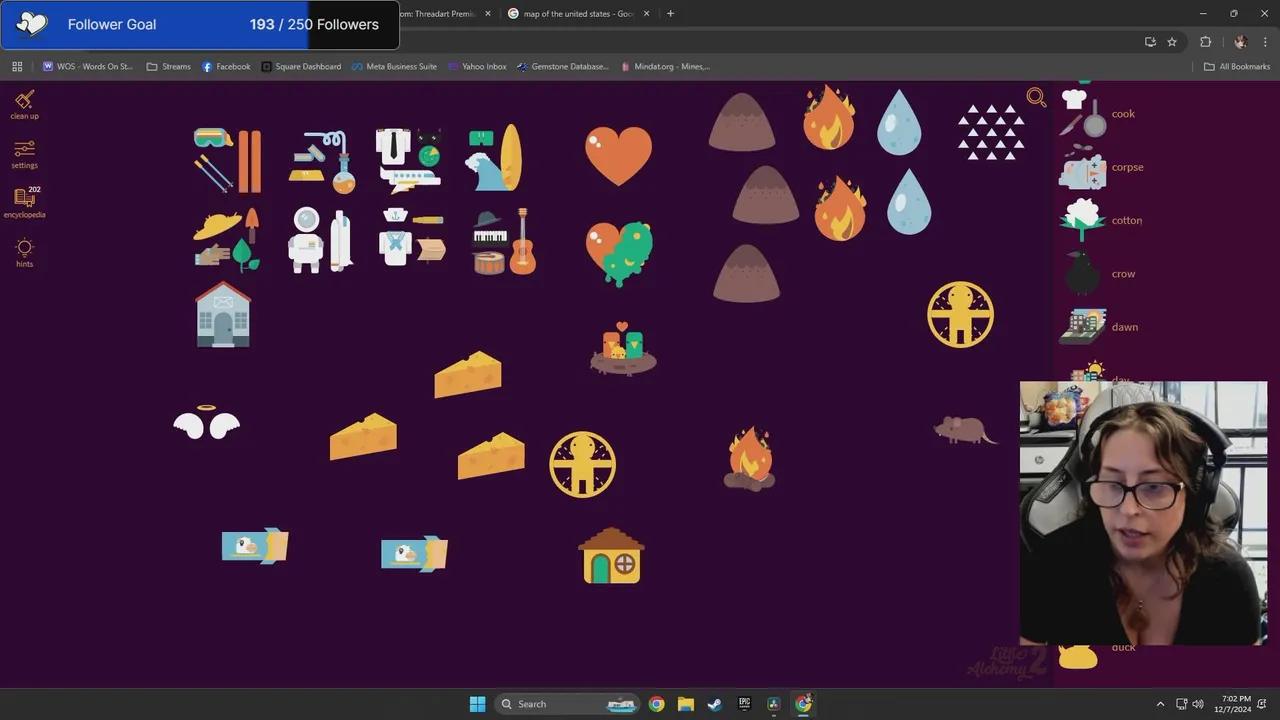The width and height of the screenshot is (1280, 720).
Task: Open the Chrome apps grid shortcut
Action: pos(17,67)
